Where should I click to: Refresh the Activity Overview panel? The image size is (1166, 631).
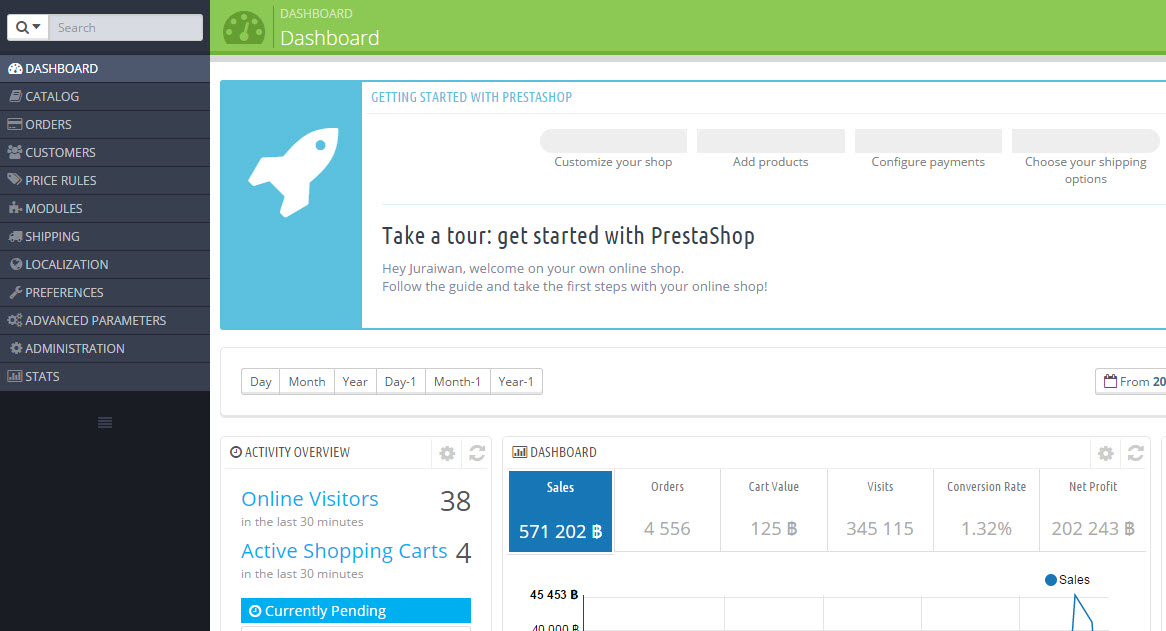(477, 453)
